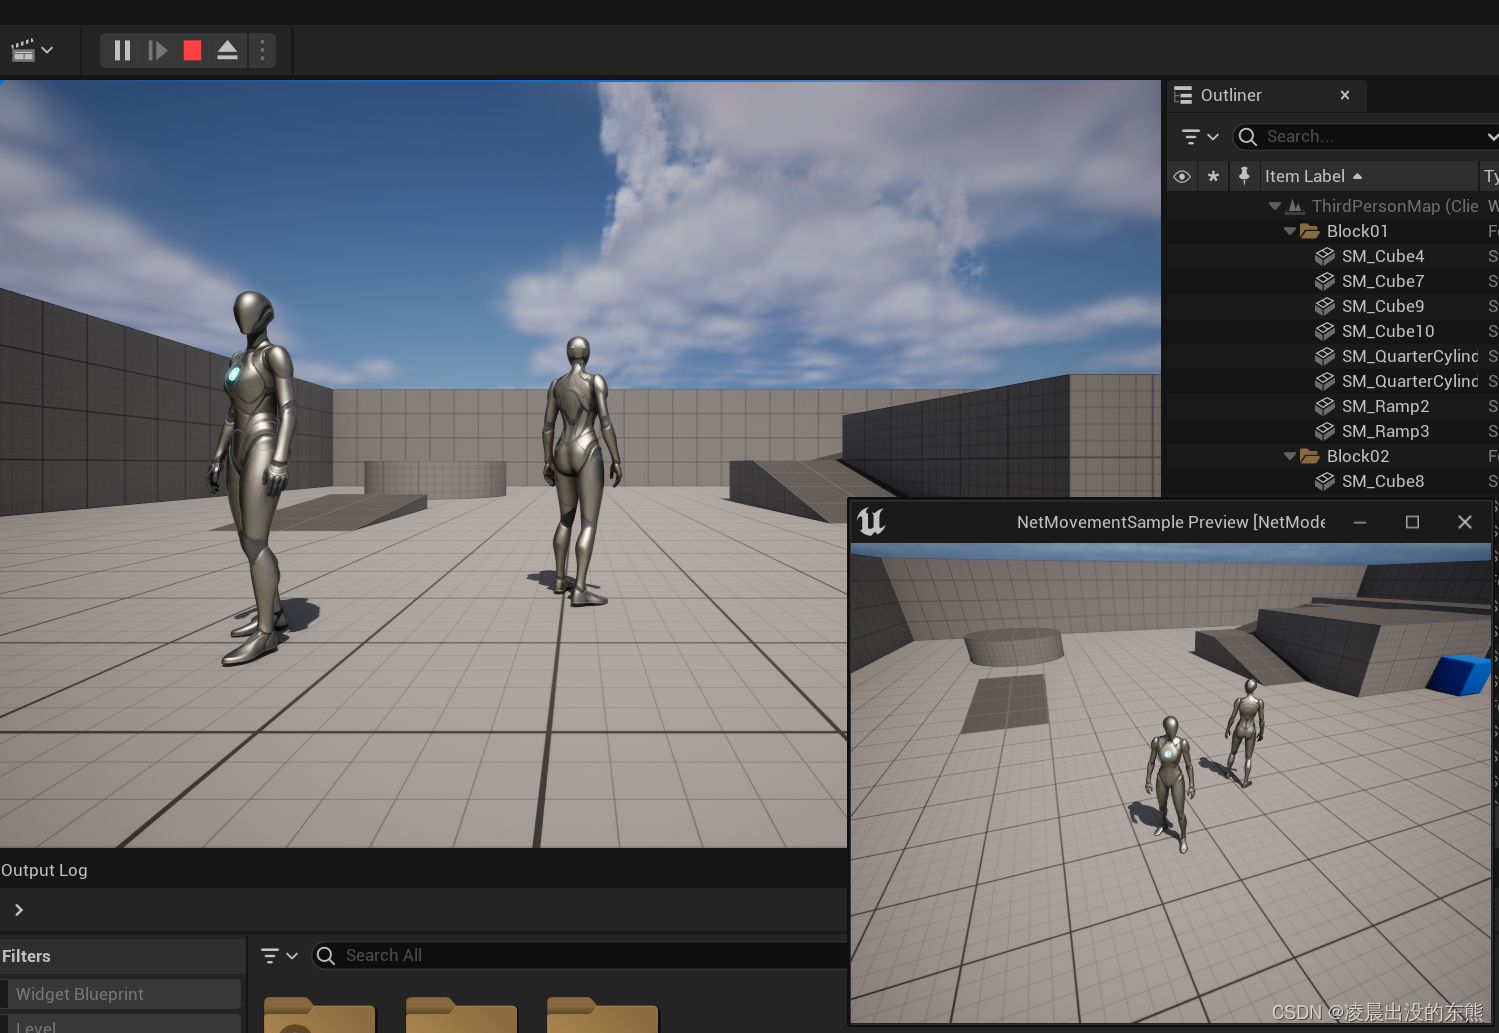Open the Outliner filter options dropdown
1499x1033 pixels.
[1200, 136]
